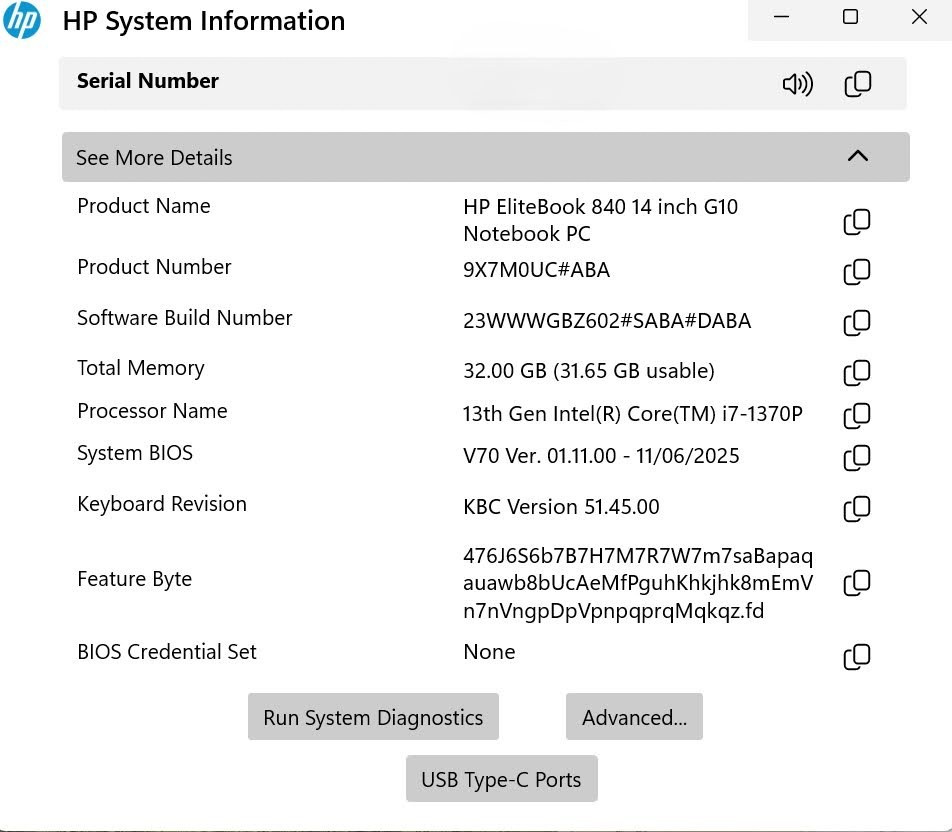Minimize the HP System Information window
The height and width of the screenshot is (832, 952).
[781, 17]
